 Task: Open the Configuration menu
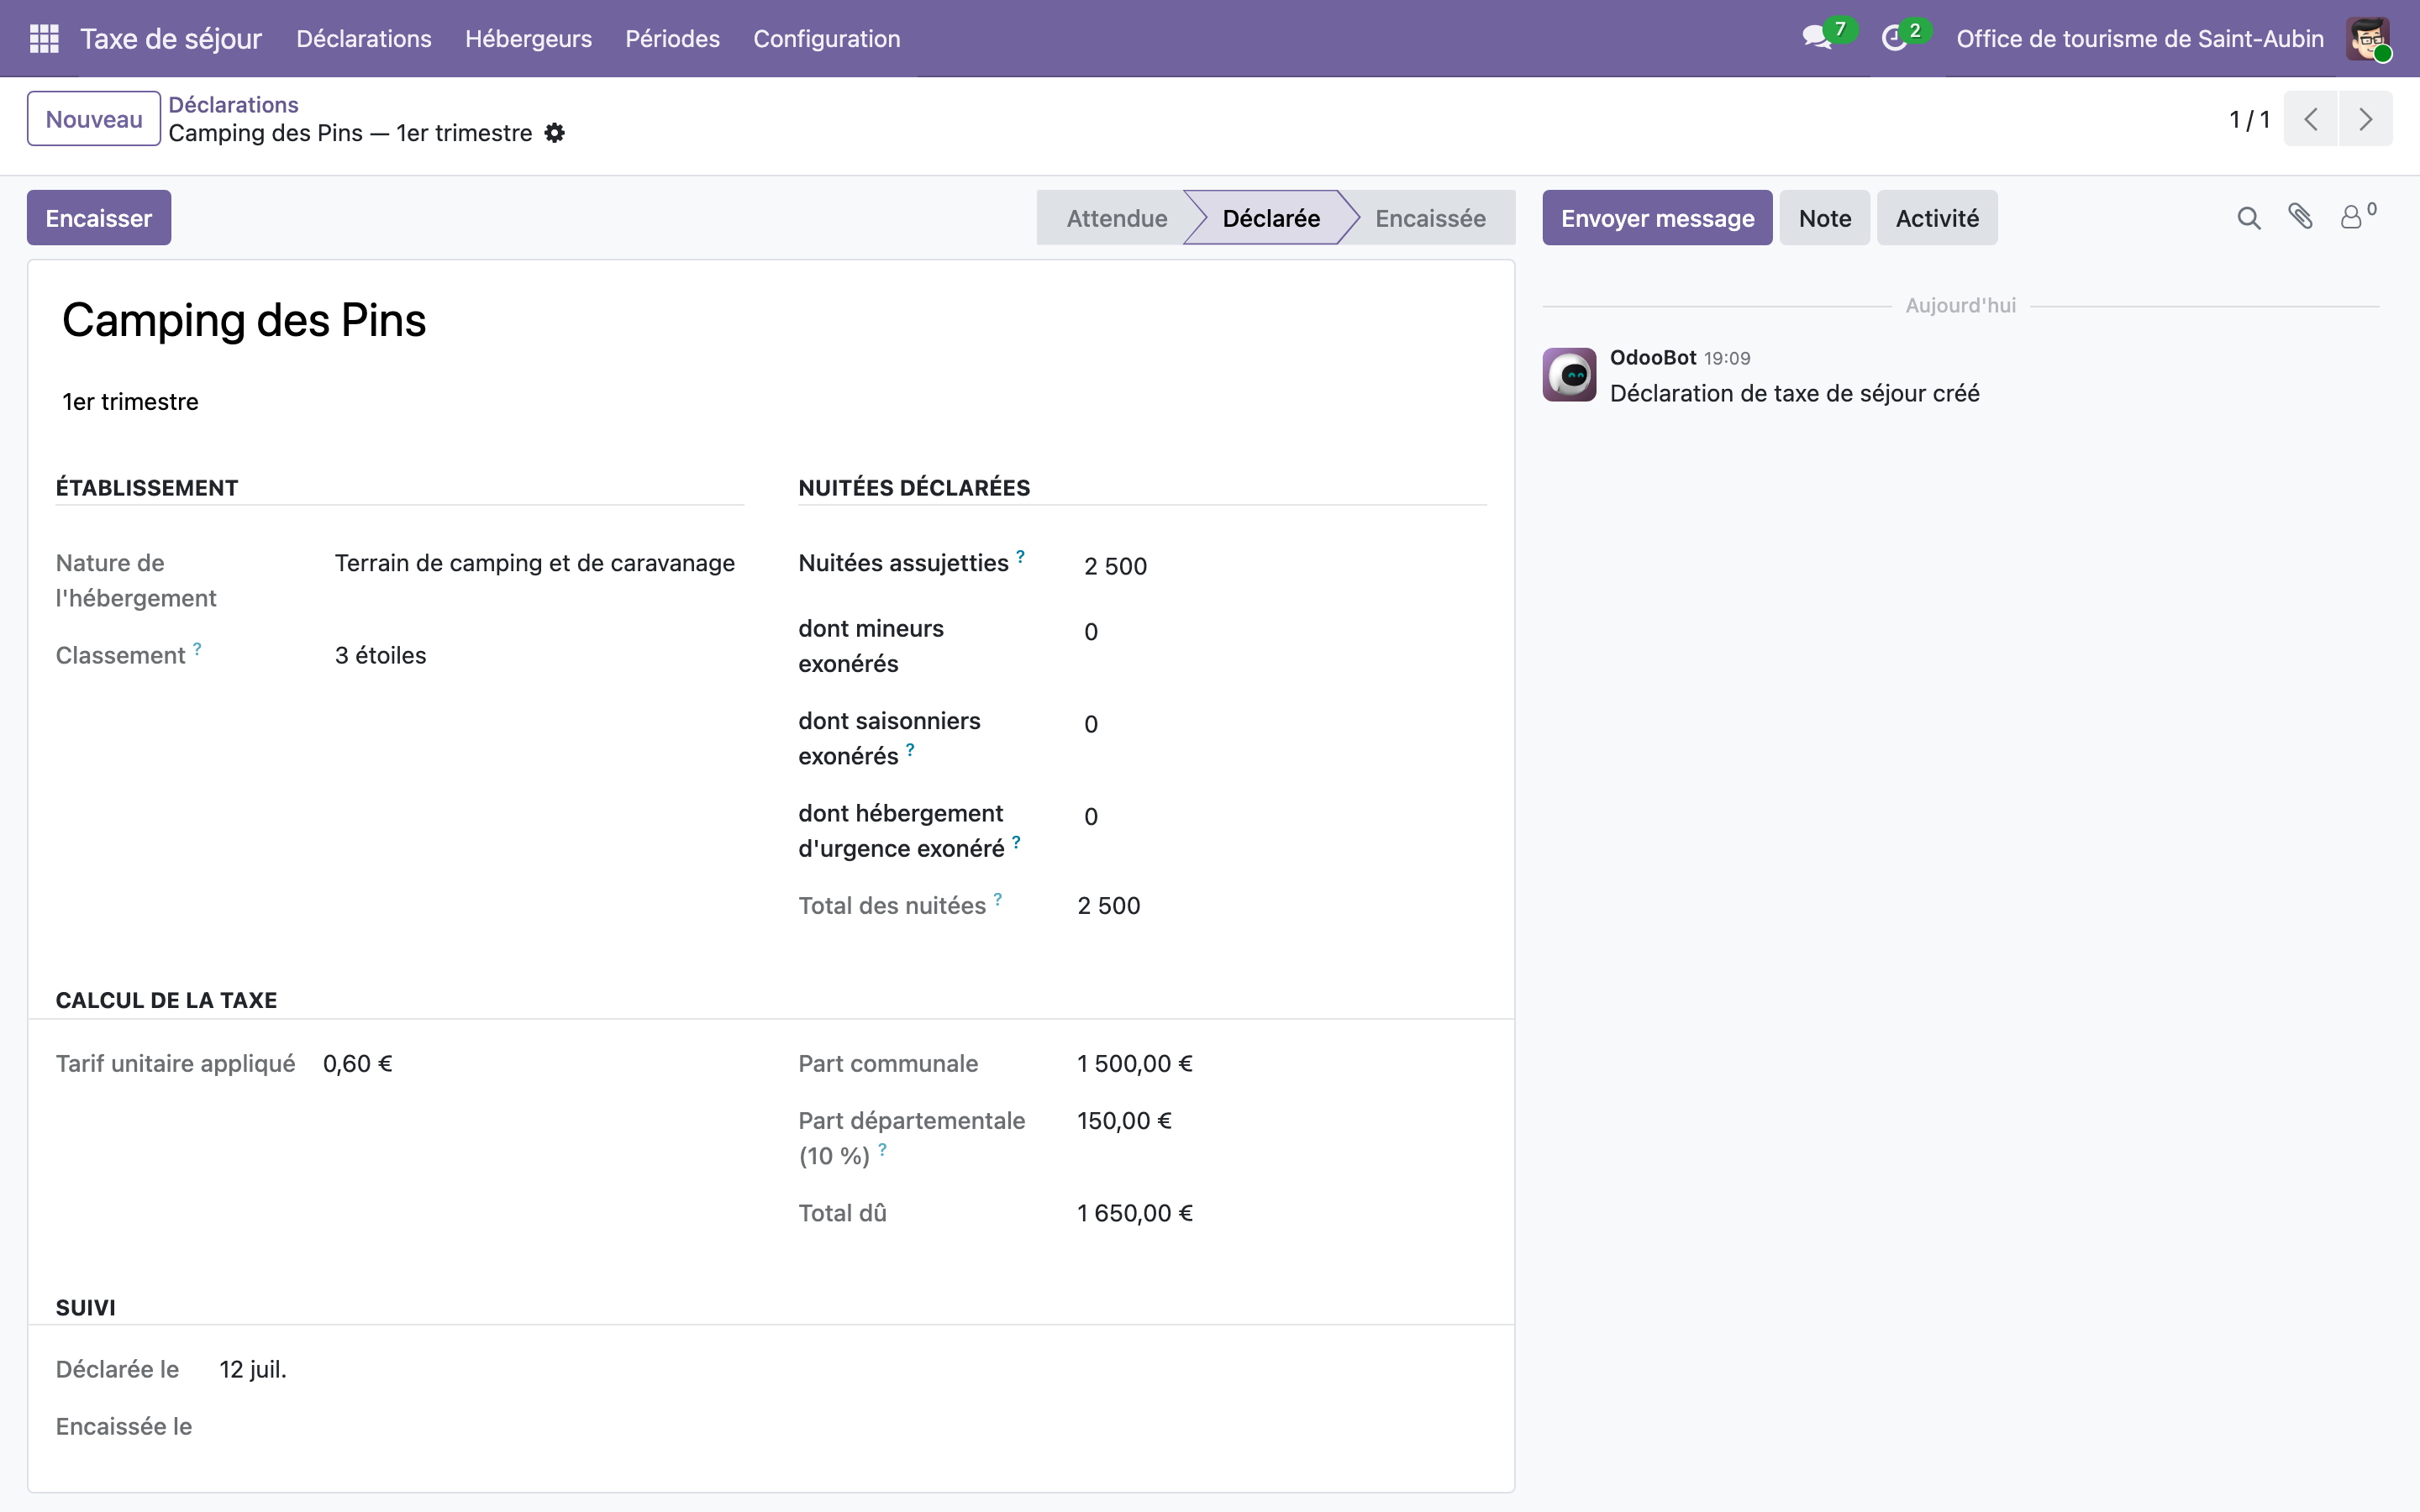(x=826, y=39)
